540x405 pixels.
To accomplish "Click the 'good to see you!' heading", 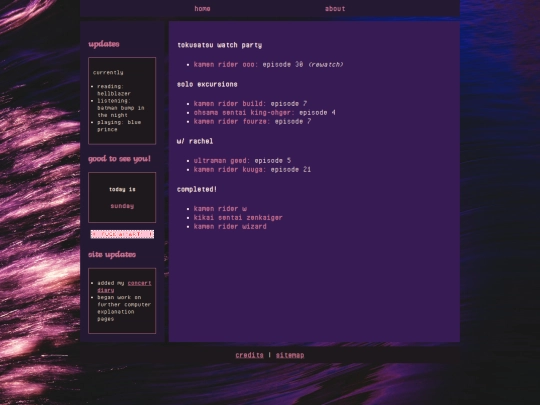I will pyautogui.click(x=120, y=159).
